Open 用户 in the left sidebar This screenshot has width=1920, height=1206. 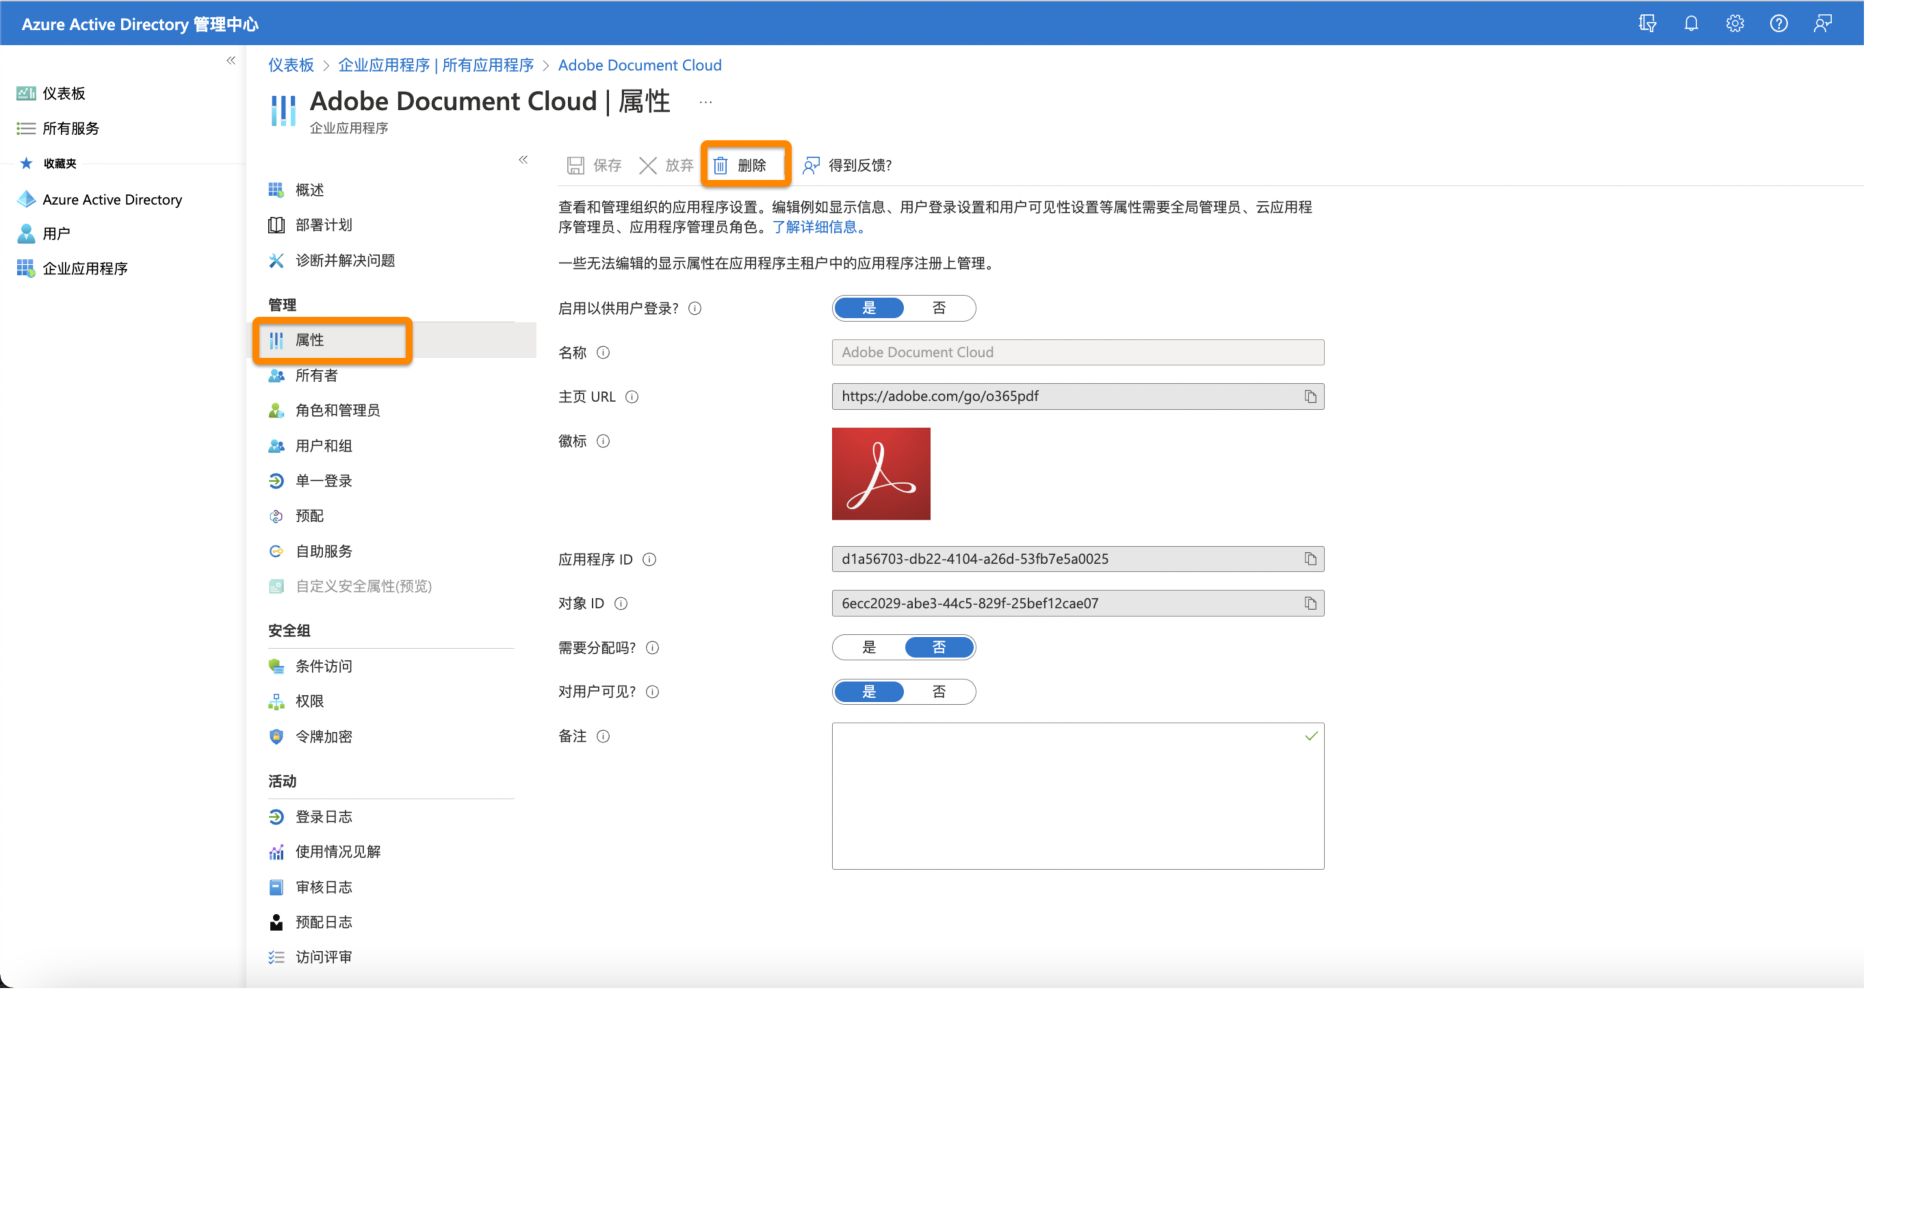click(x=56, y=233)
